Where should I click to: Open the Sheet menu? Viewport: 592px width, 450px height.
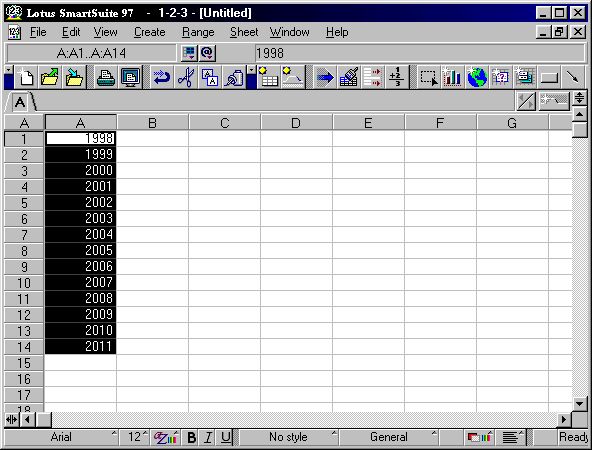coord(244,32)
